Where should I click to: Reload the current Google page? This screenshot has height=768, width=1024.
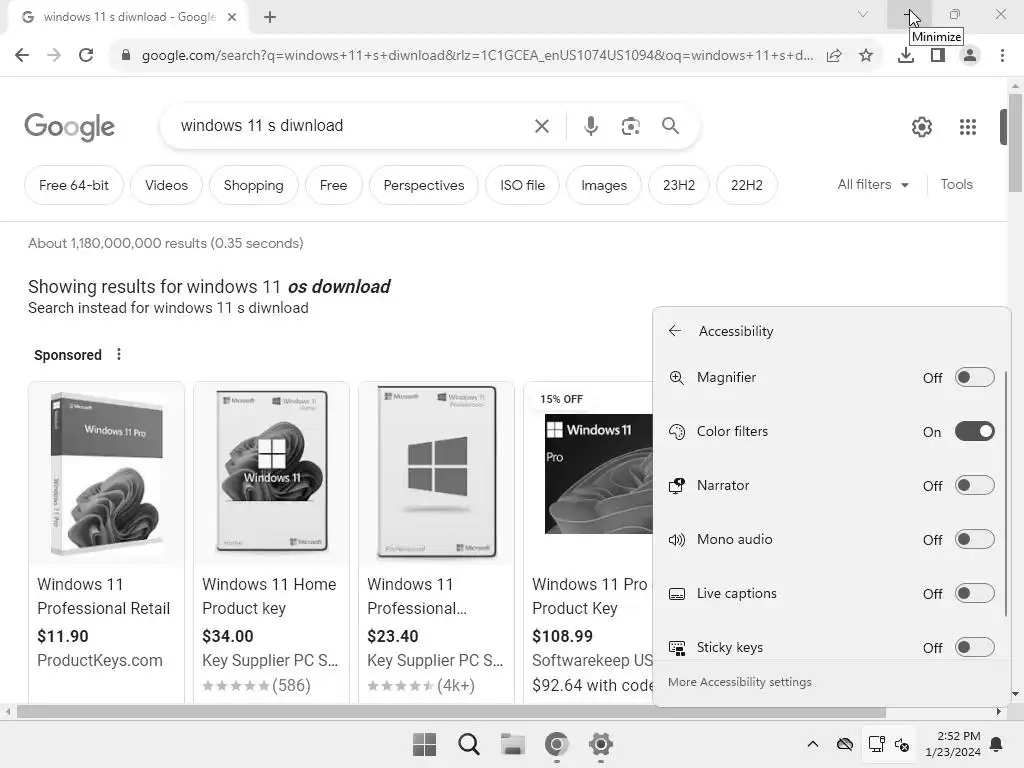(86, 56)
